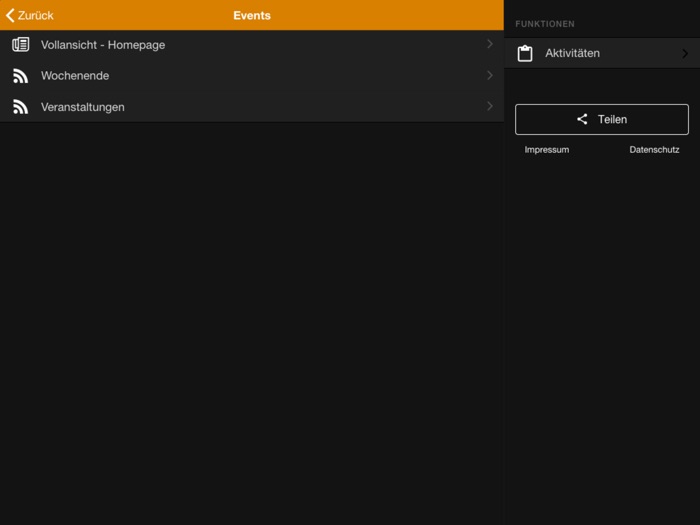Expand the chevron on the Veranstaltungen row
This screenshot has width=700, height=525.
pos(490,107)
